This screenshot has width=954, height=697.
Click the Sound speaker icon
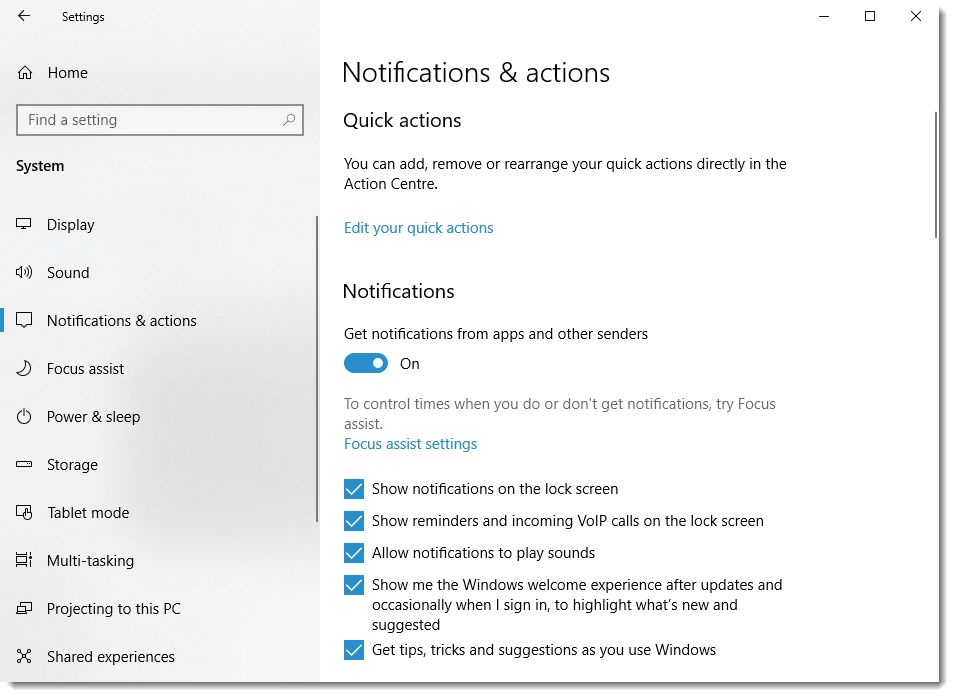click(x=23, y=272)
